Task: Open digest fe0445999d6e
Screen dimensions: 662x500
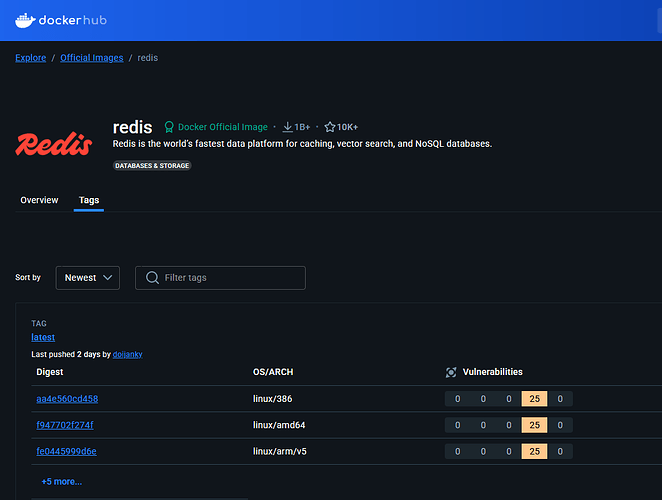Action: click(66, 451)
